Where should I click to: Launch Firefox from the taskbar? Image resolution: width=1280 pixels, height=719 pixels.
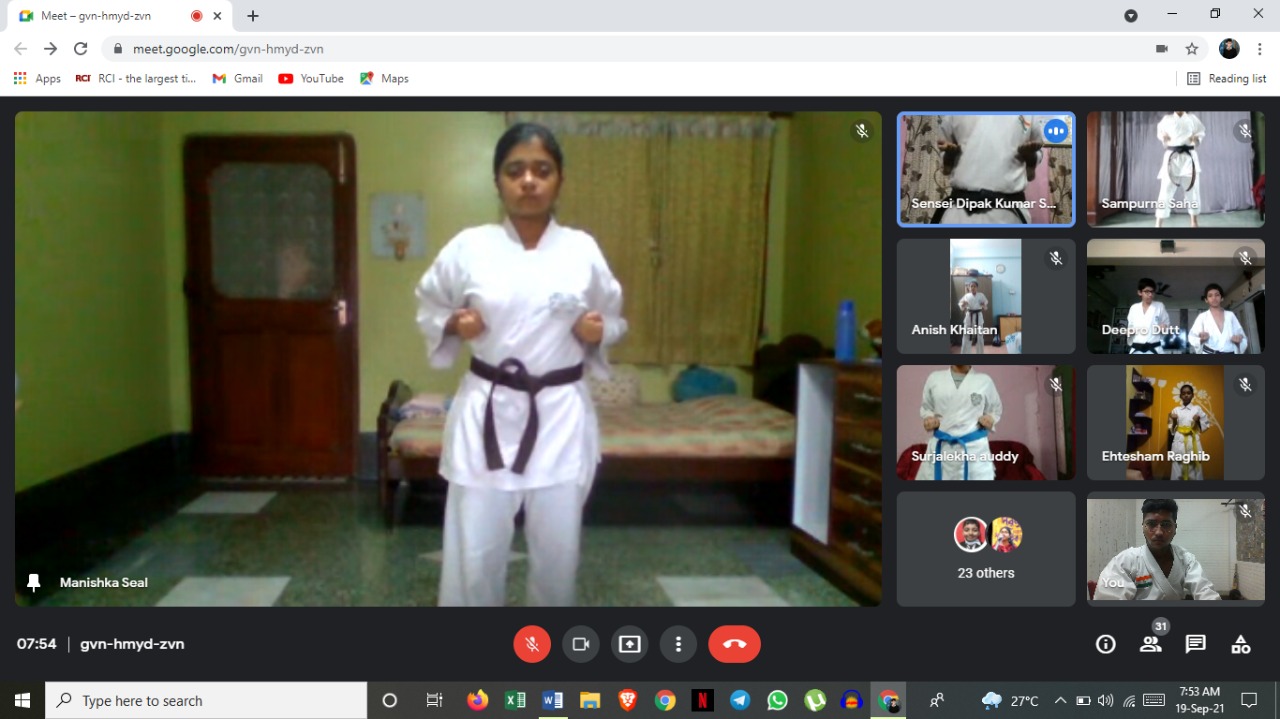coord(478,700)
